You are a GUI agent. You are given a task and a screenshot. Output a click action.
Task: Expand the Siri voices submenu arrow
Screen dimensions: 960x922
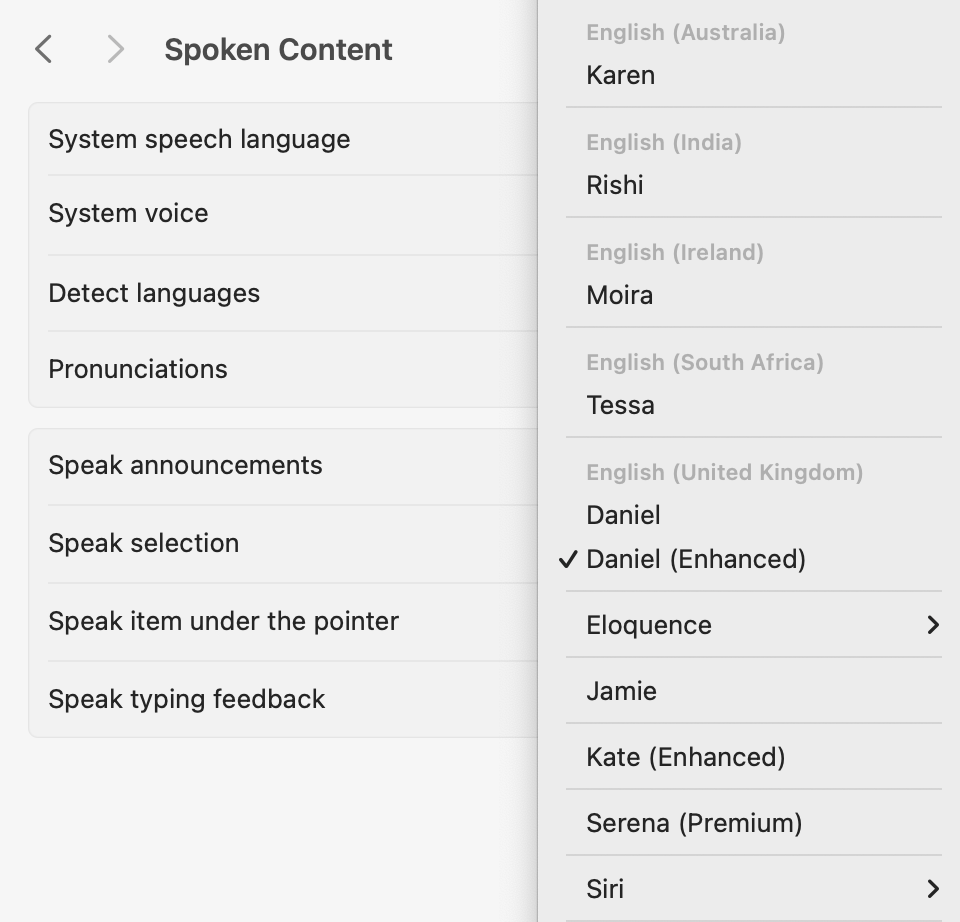pos(932,889)
